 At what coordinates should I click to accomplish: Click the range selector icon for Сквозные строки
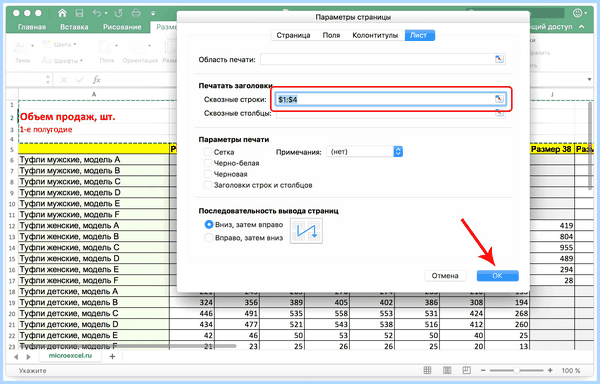pos(499,99)
